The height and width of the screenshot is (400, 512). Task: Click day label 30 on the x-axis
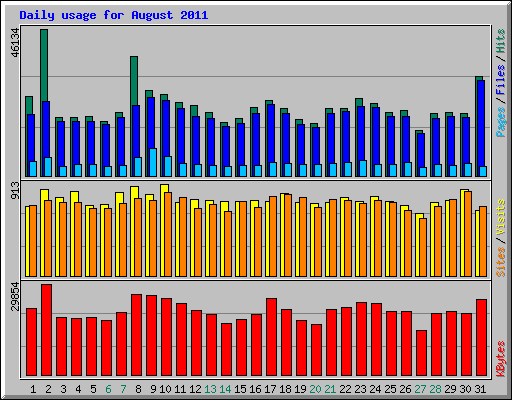click(x=465, y=389)
